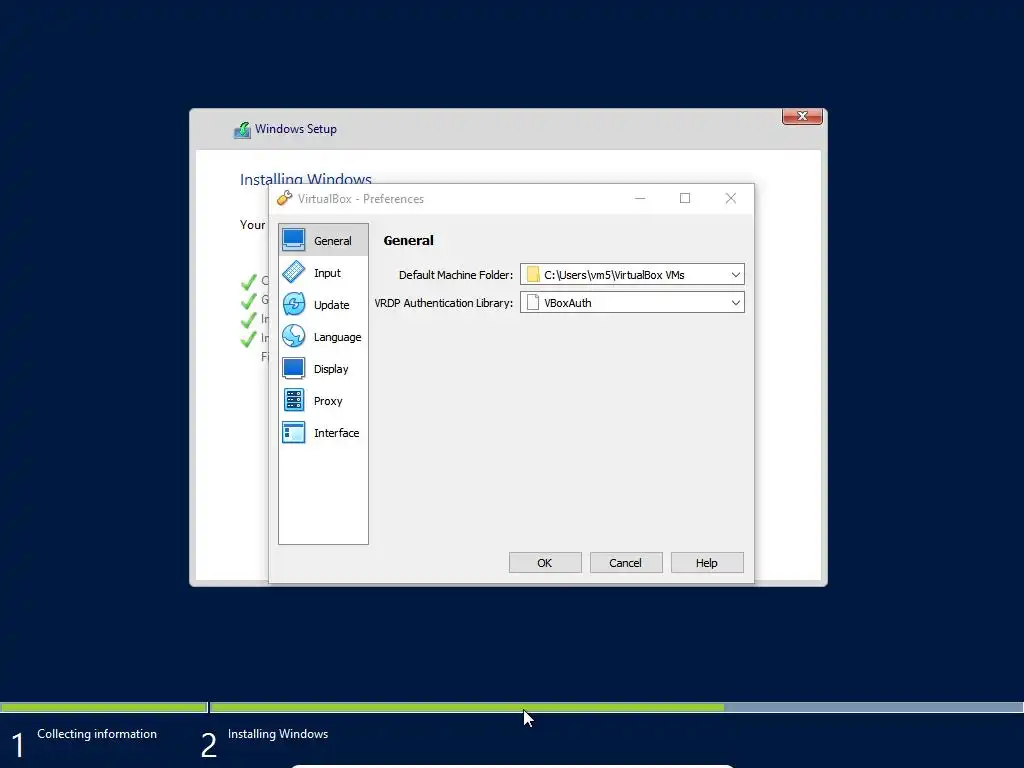Open the Interface preferences page

point(323,432)
